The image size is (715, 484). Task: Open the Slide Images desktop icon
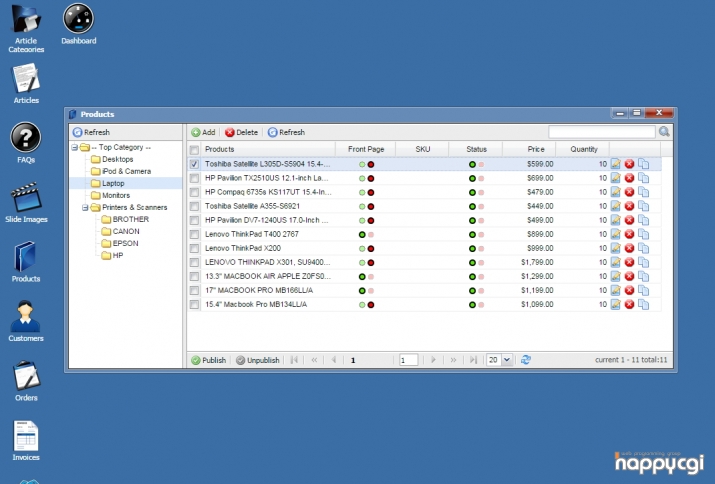point(26,203)
